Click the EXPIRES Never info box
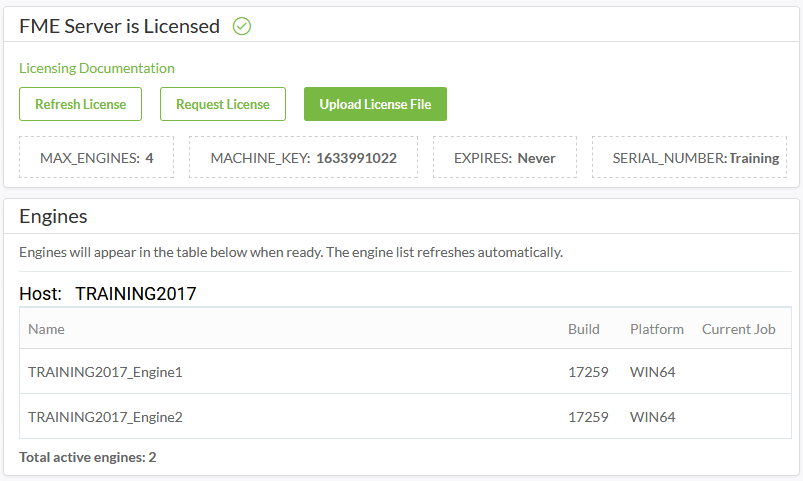 point(505,157)
